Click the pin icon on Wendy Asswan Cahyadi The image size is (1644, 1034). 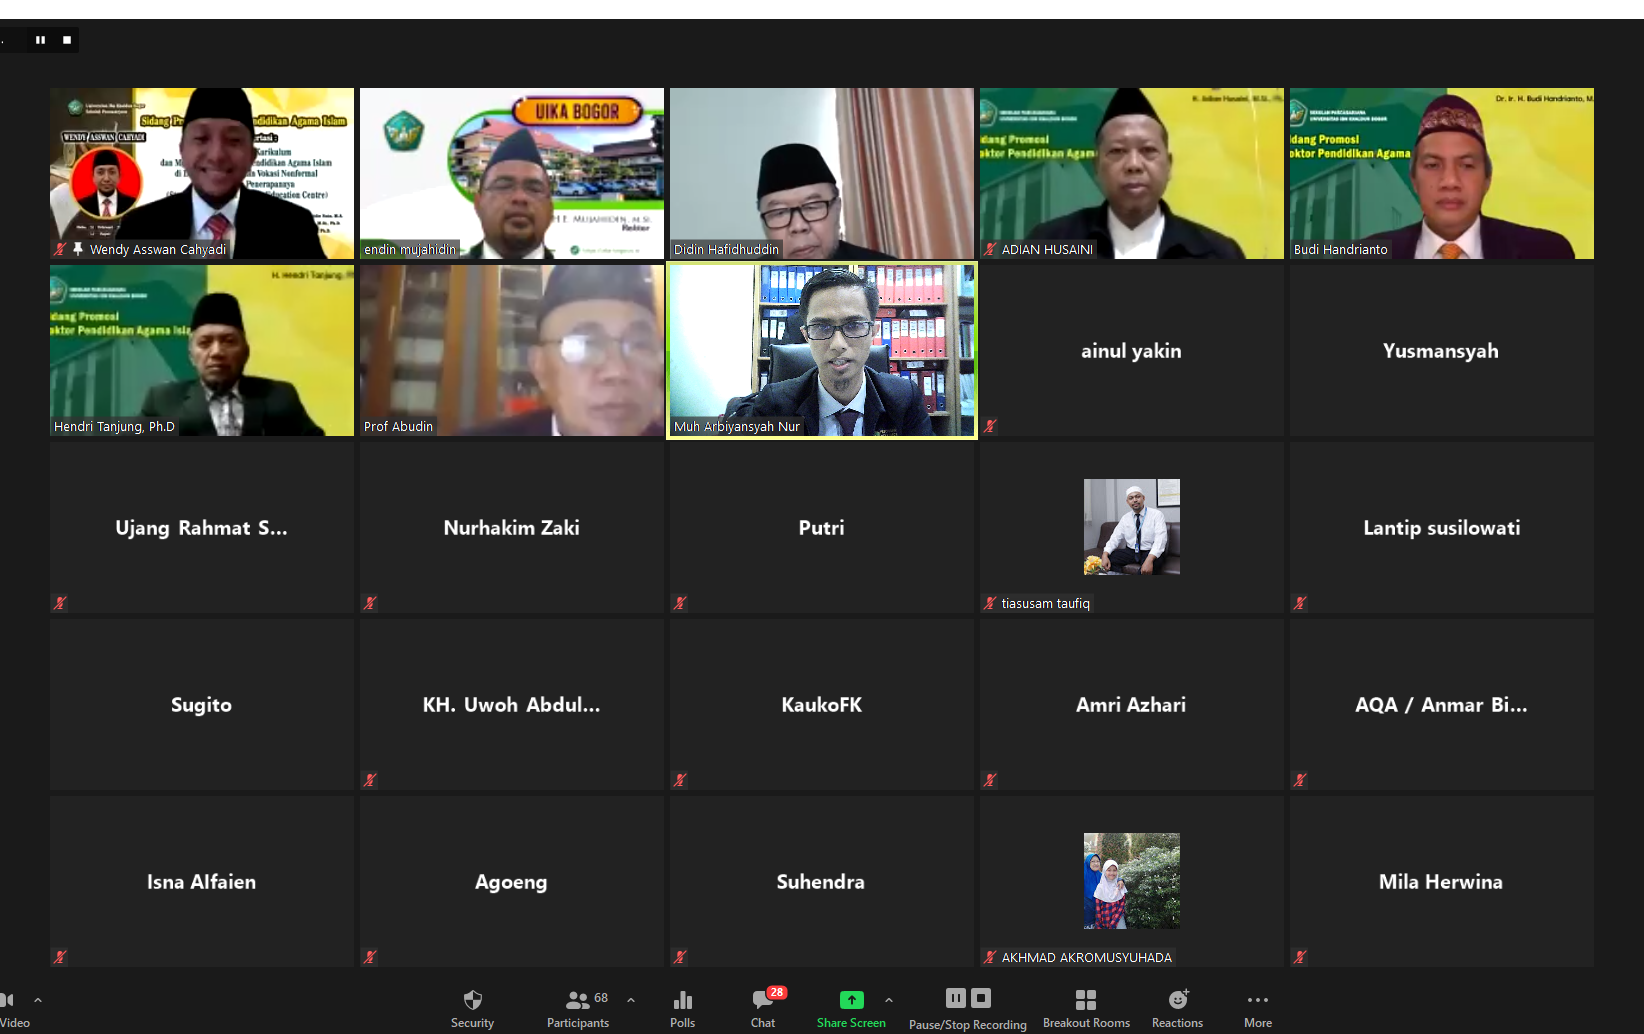[78, 249]
